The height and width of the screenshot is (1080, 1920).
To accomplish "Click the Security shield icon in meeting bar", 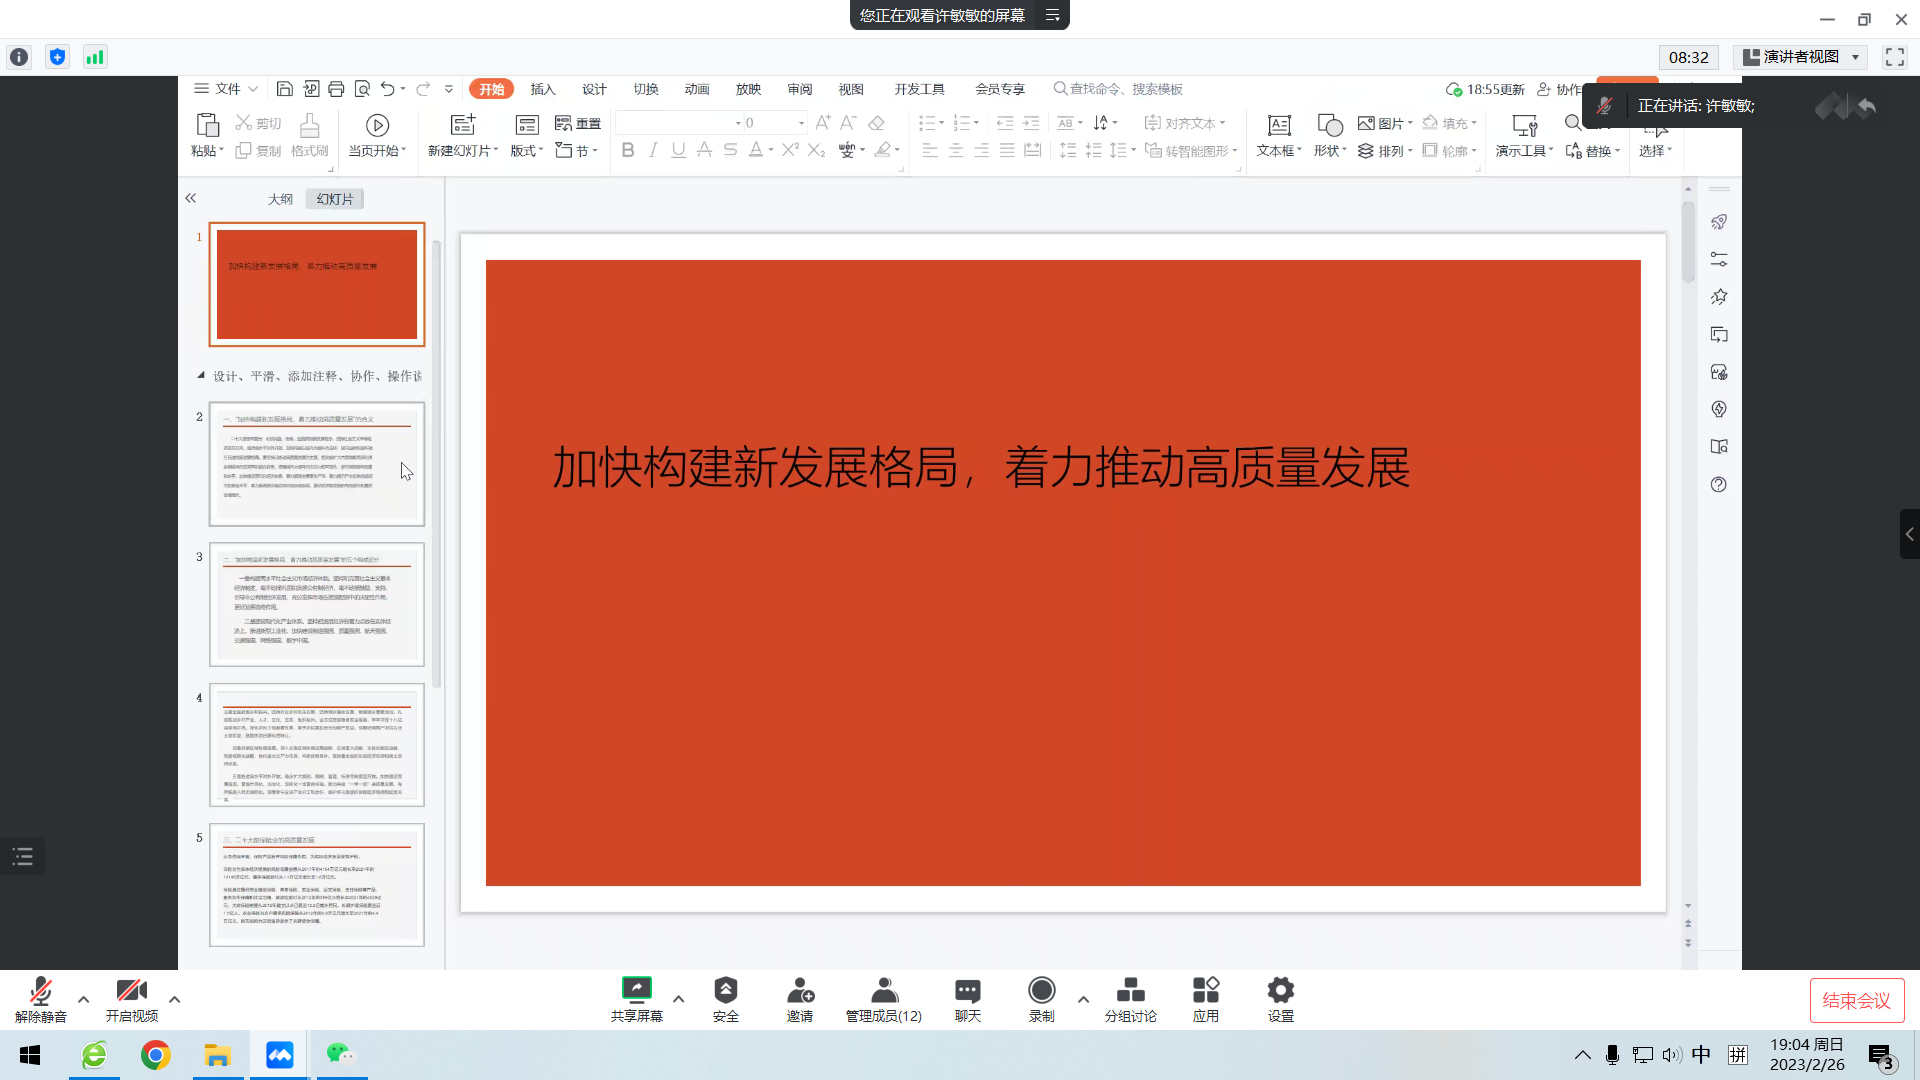I will pyautogui.click(x=726, y=999).
